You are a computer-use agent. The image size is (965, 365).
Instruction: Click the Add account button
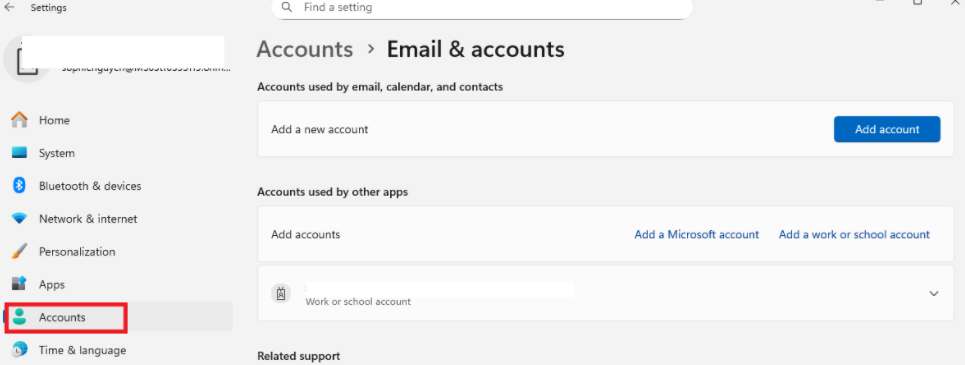point(887,129)
